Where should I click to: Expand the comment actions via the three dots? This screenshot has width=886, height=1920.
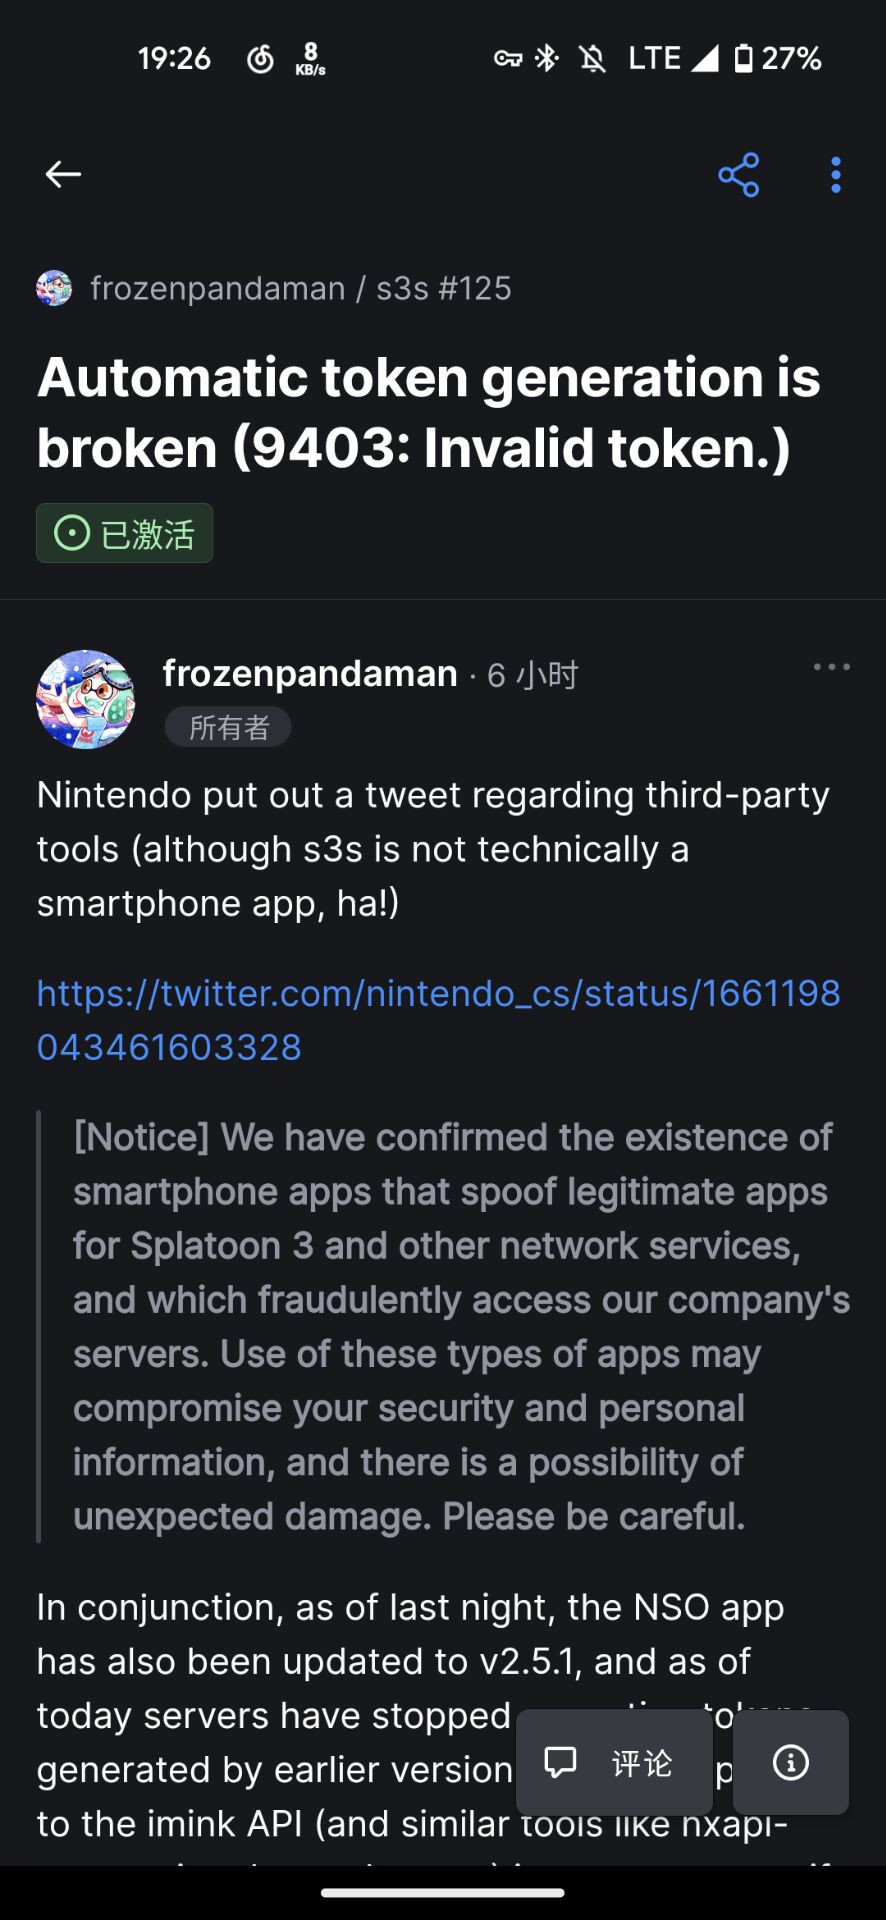point(831,667)
